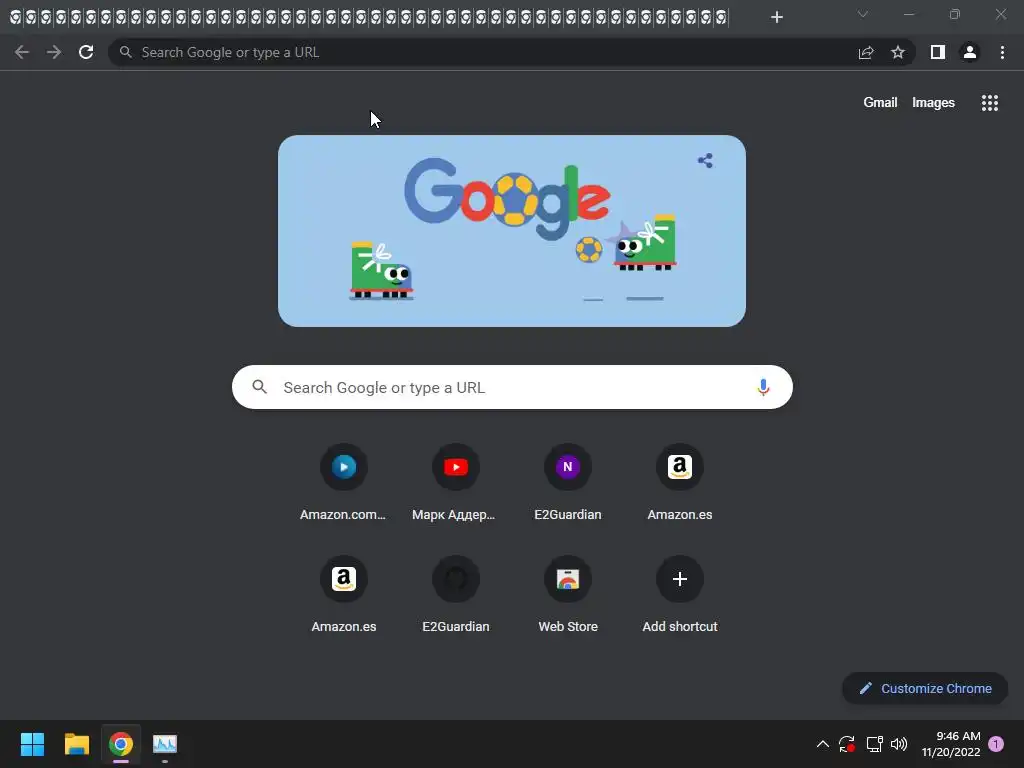
Task: Open the volume control in the tray
Action: click(x=899, y=744)
